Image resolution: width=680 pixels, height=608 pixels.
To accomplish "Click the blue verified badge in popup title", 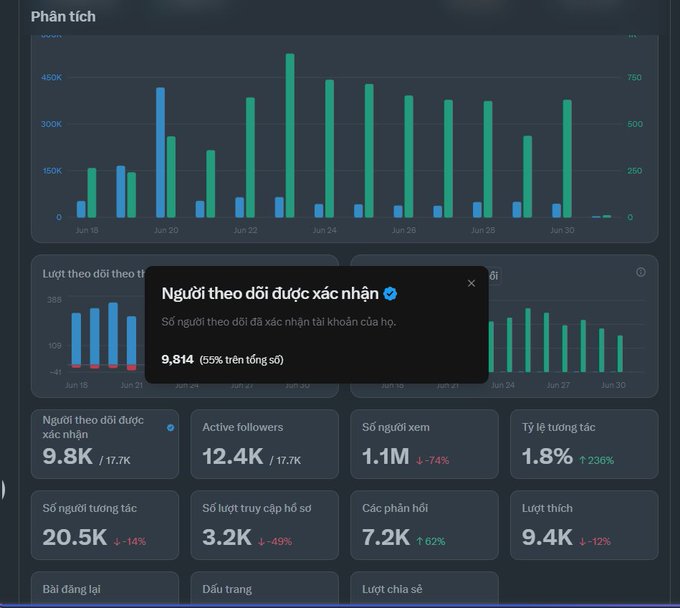I will click(x=390, y=294).
